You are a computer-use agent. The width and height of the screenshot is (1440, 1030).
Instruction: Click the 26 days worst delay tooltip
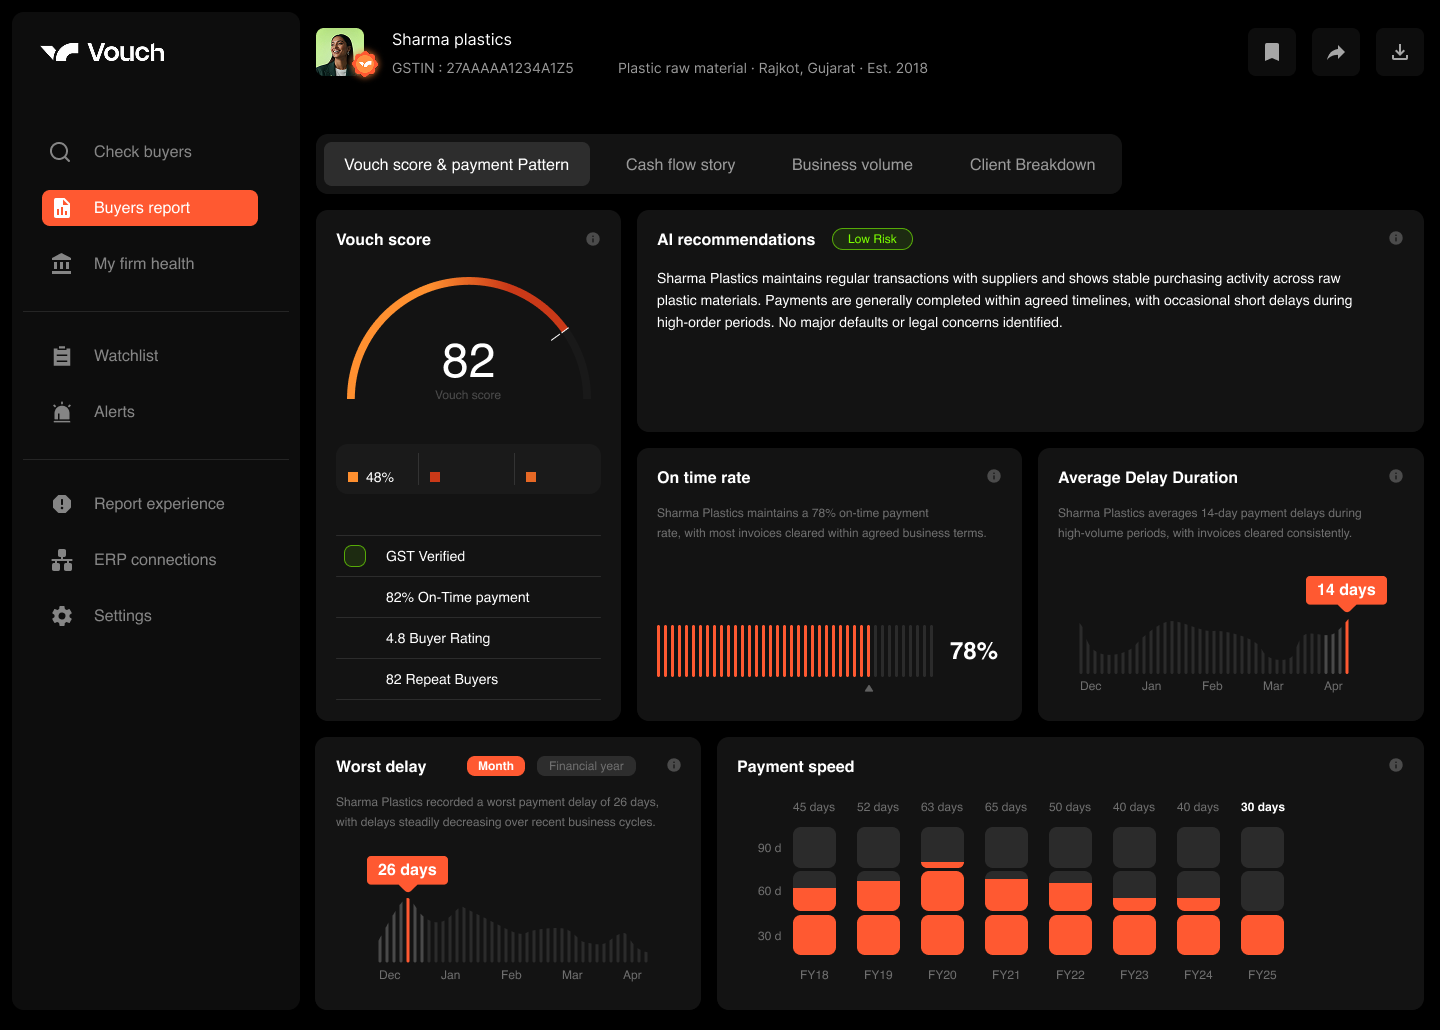click(407, 870)
